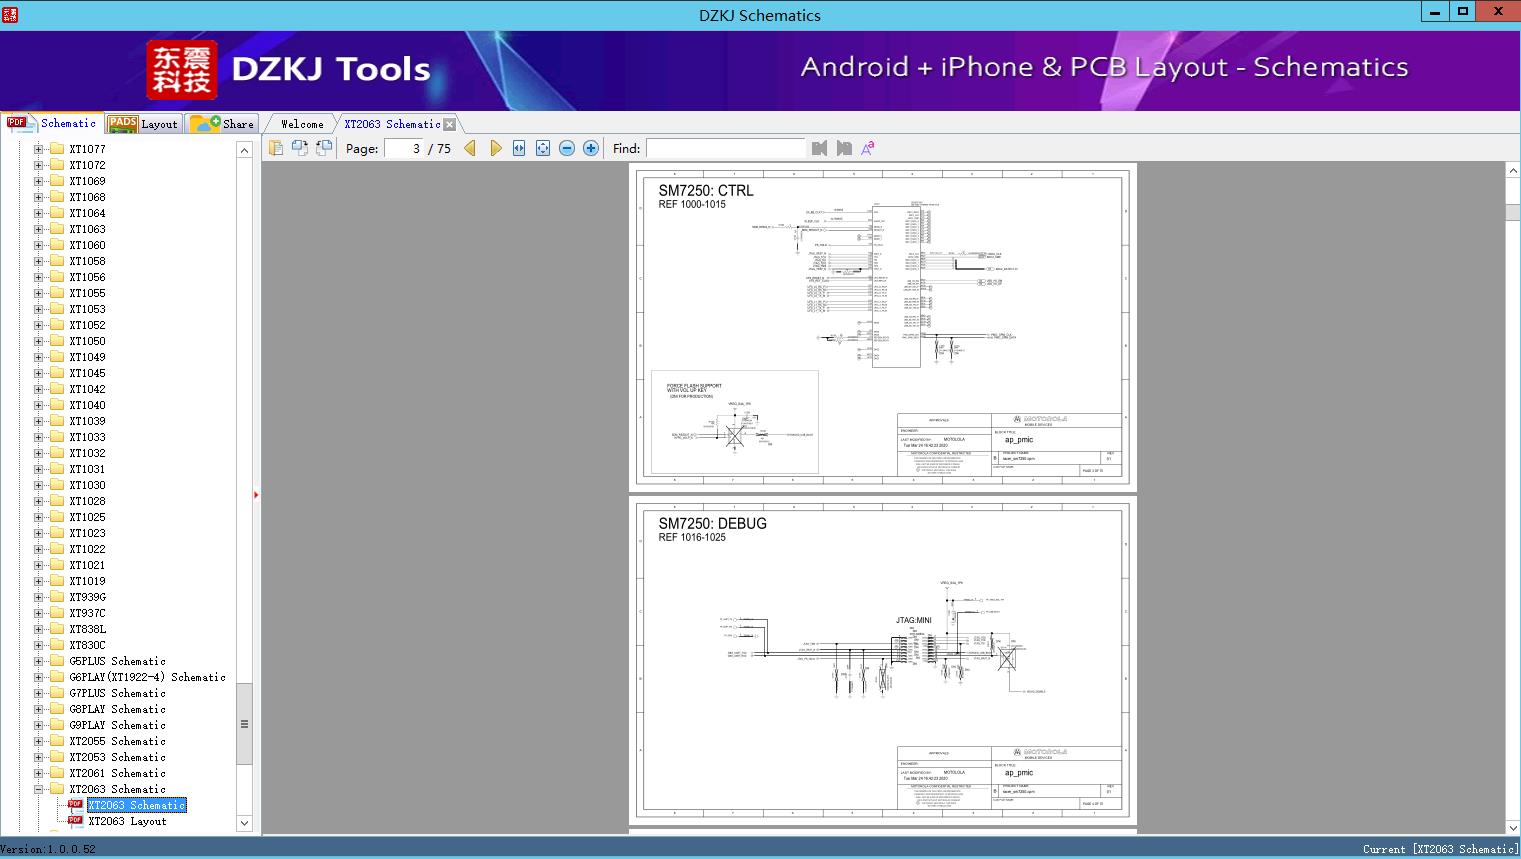The width and height of the screenshot is (1521, 859).
Task: Click the fit page icon
Action: point(543,148)
